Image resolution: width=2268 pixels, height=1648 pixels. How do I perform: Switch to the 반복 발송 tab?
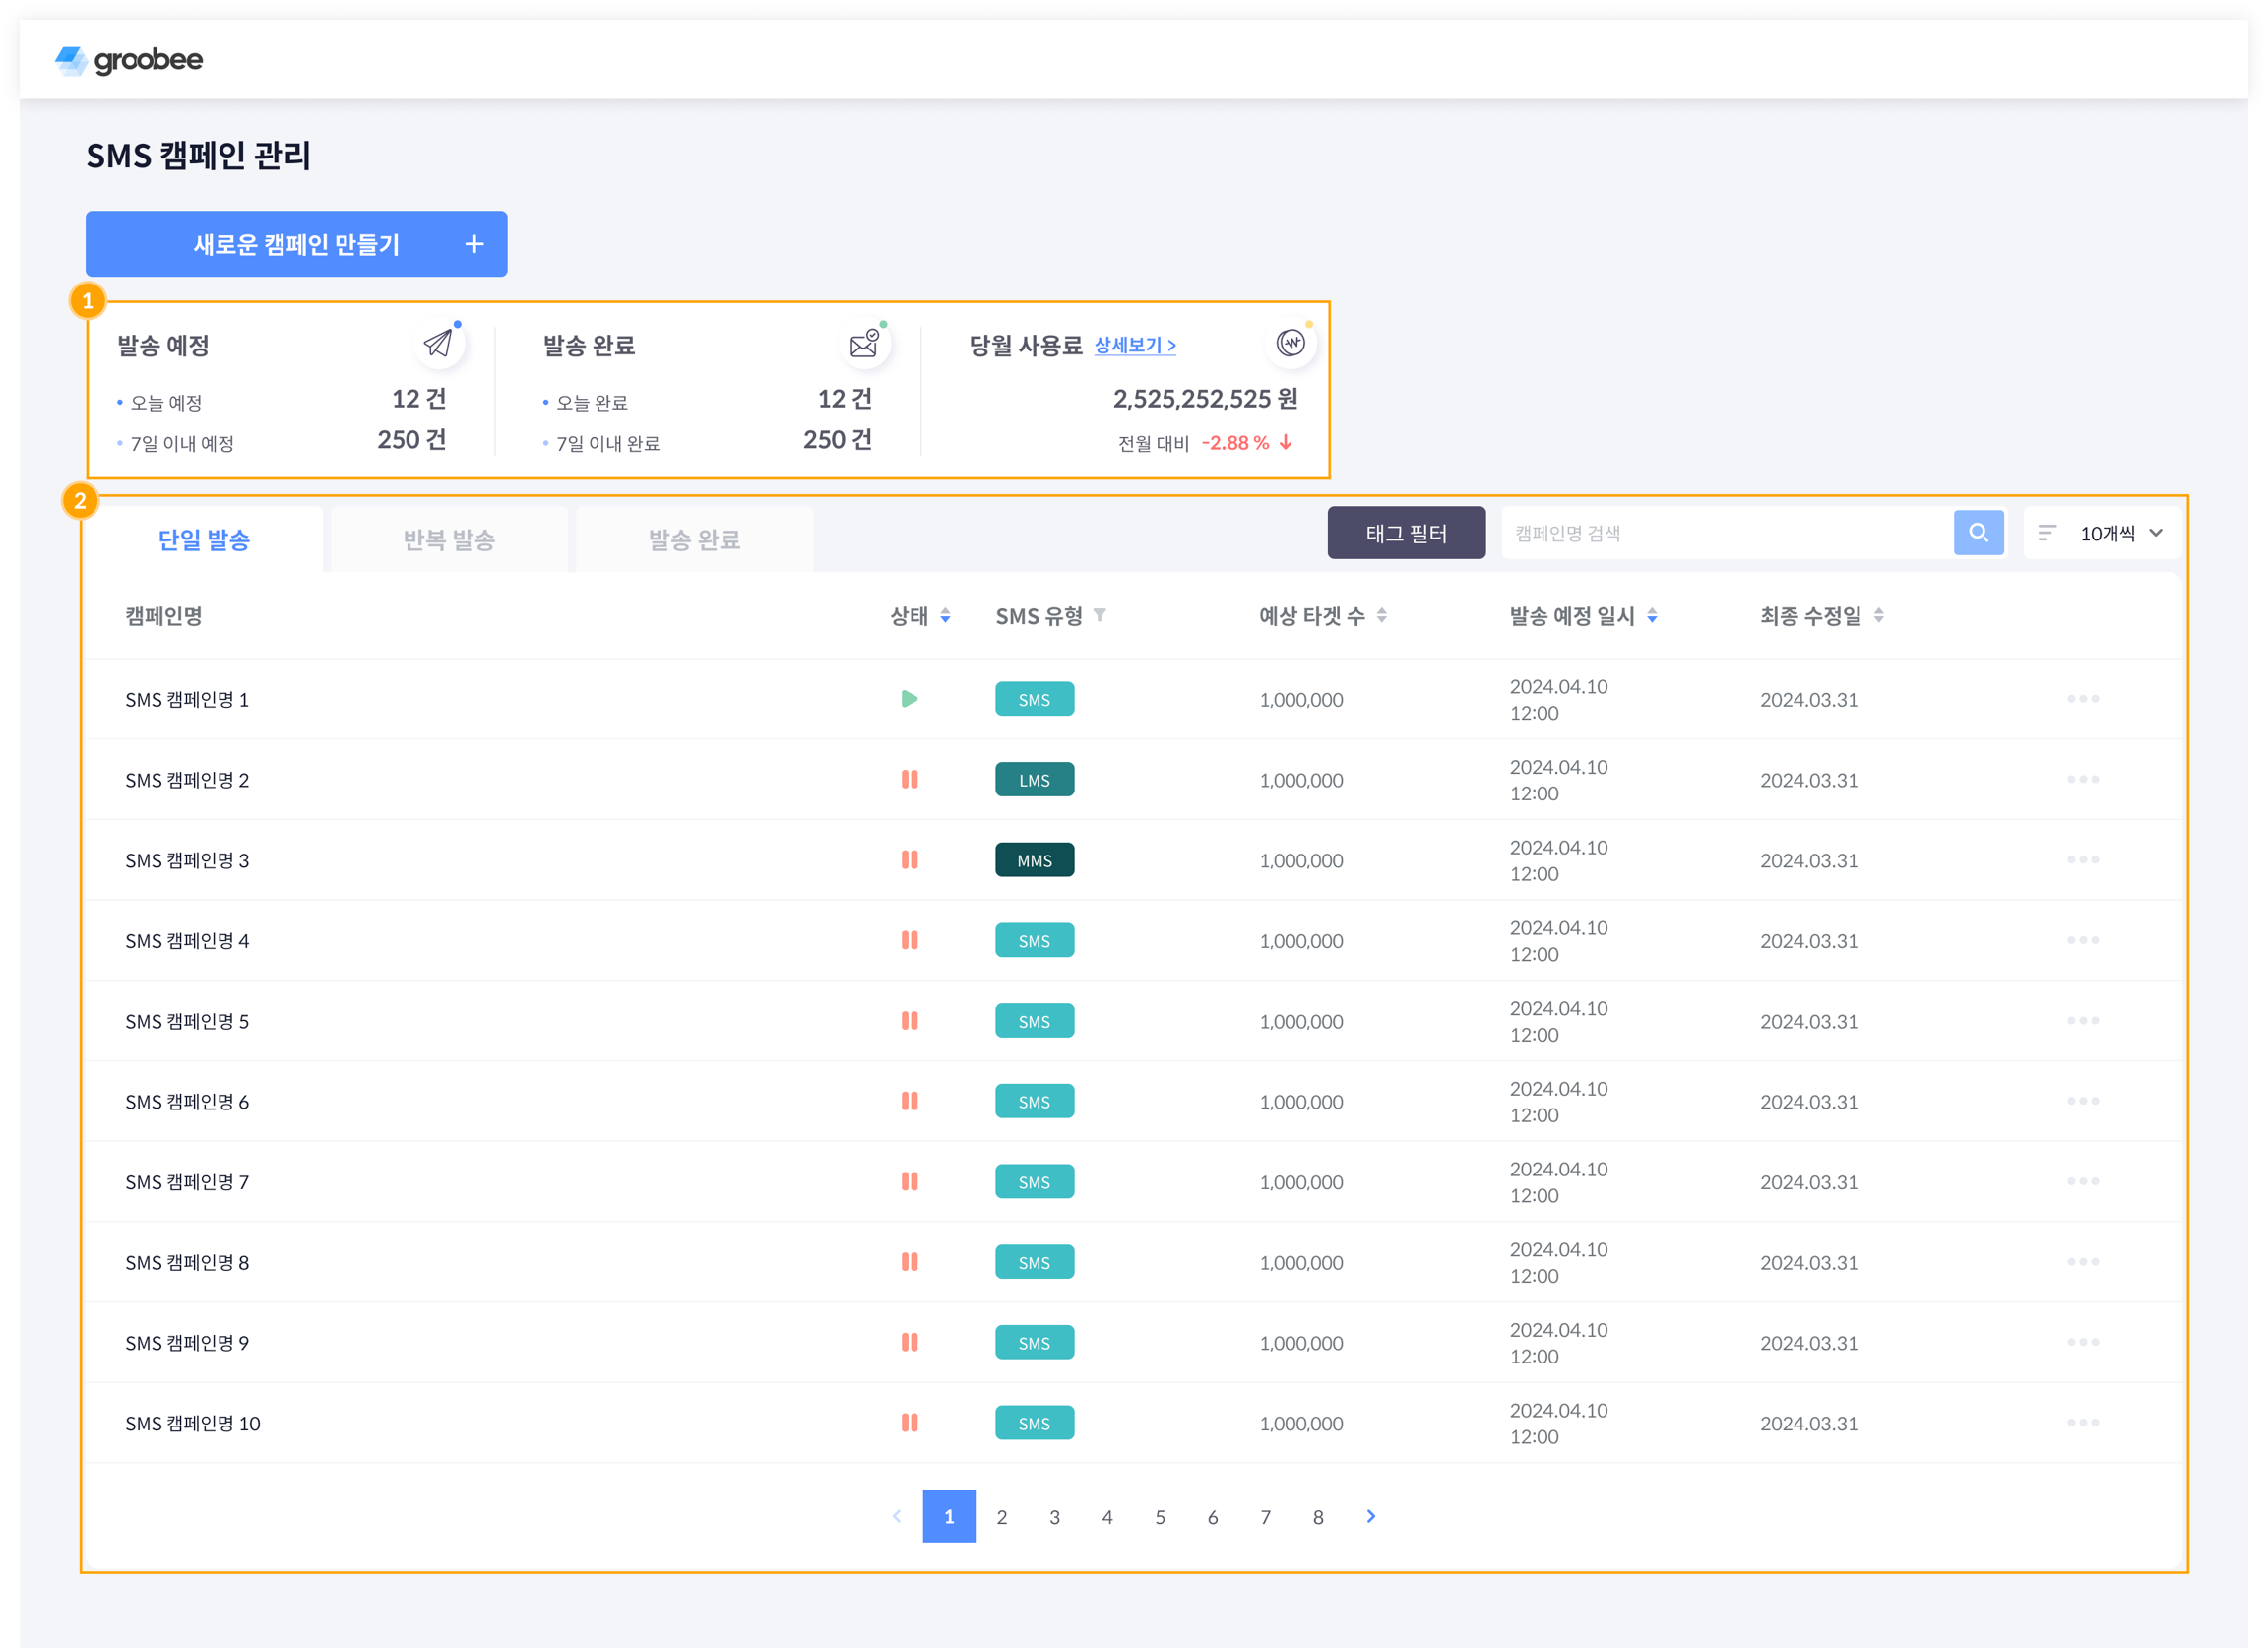click(449, 540)
